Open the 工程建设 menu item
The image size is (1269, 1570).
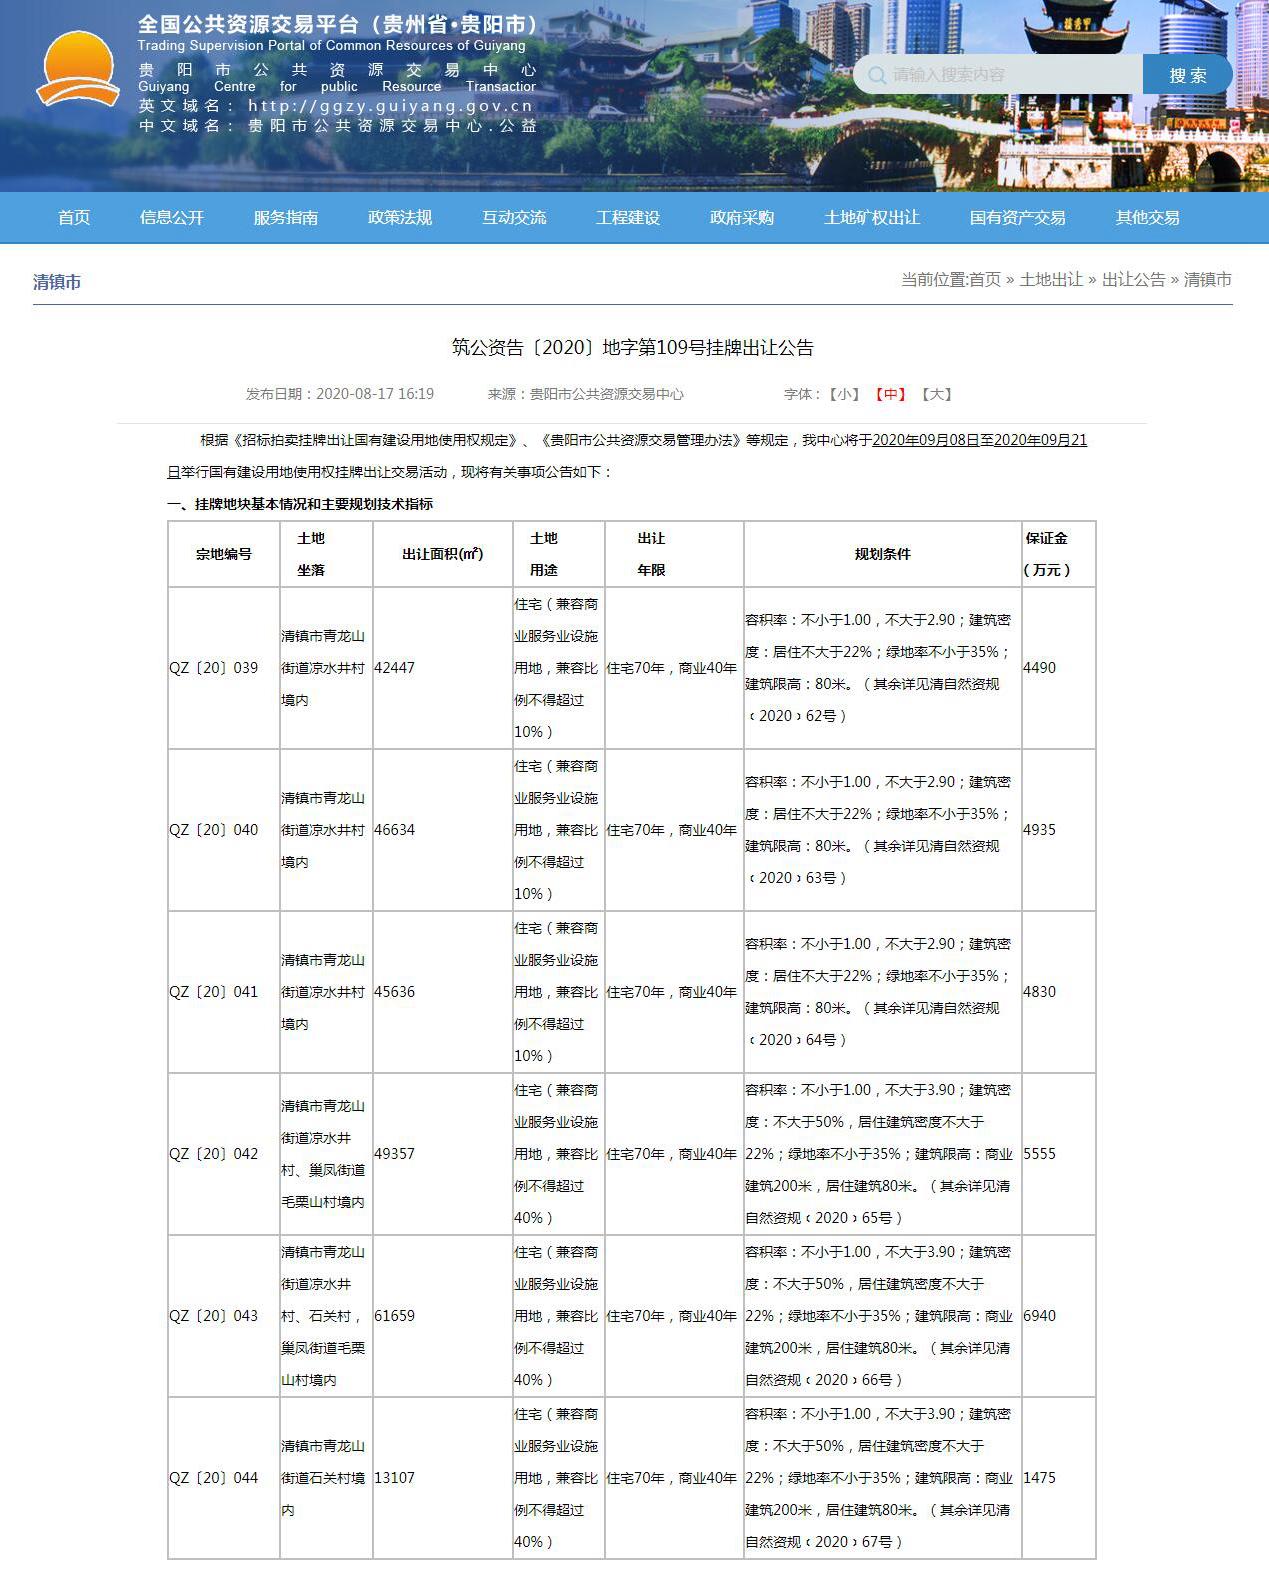pos(628,217)
